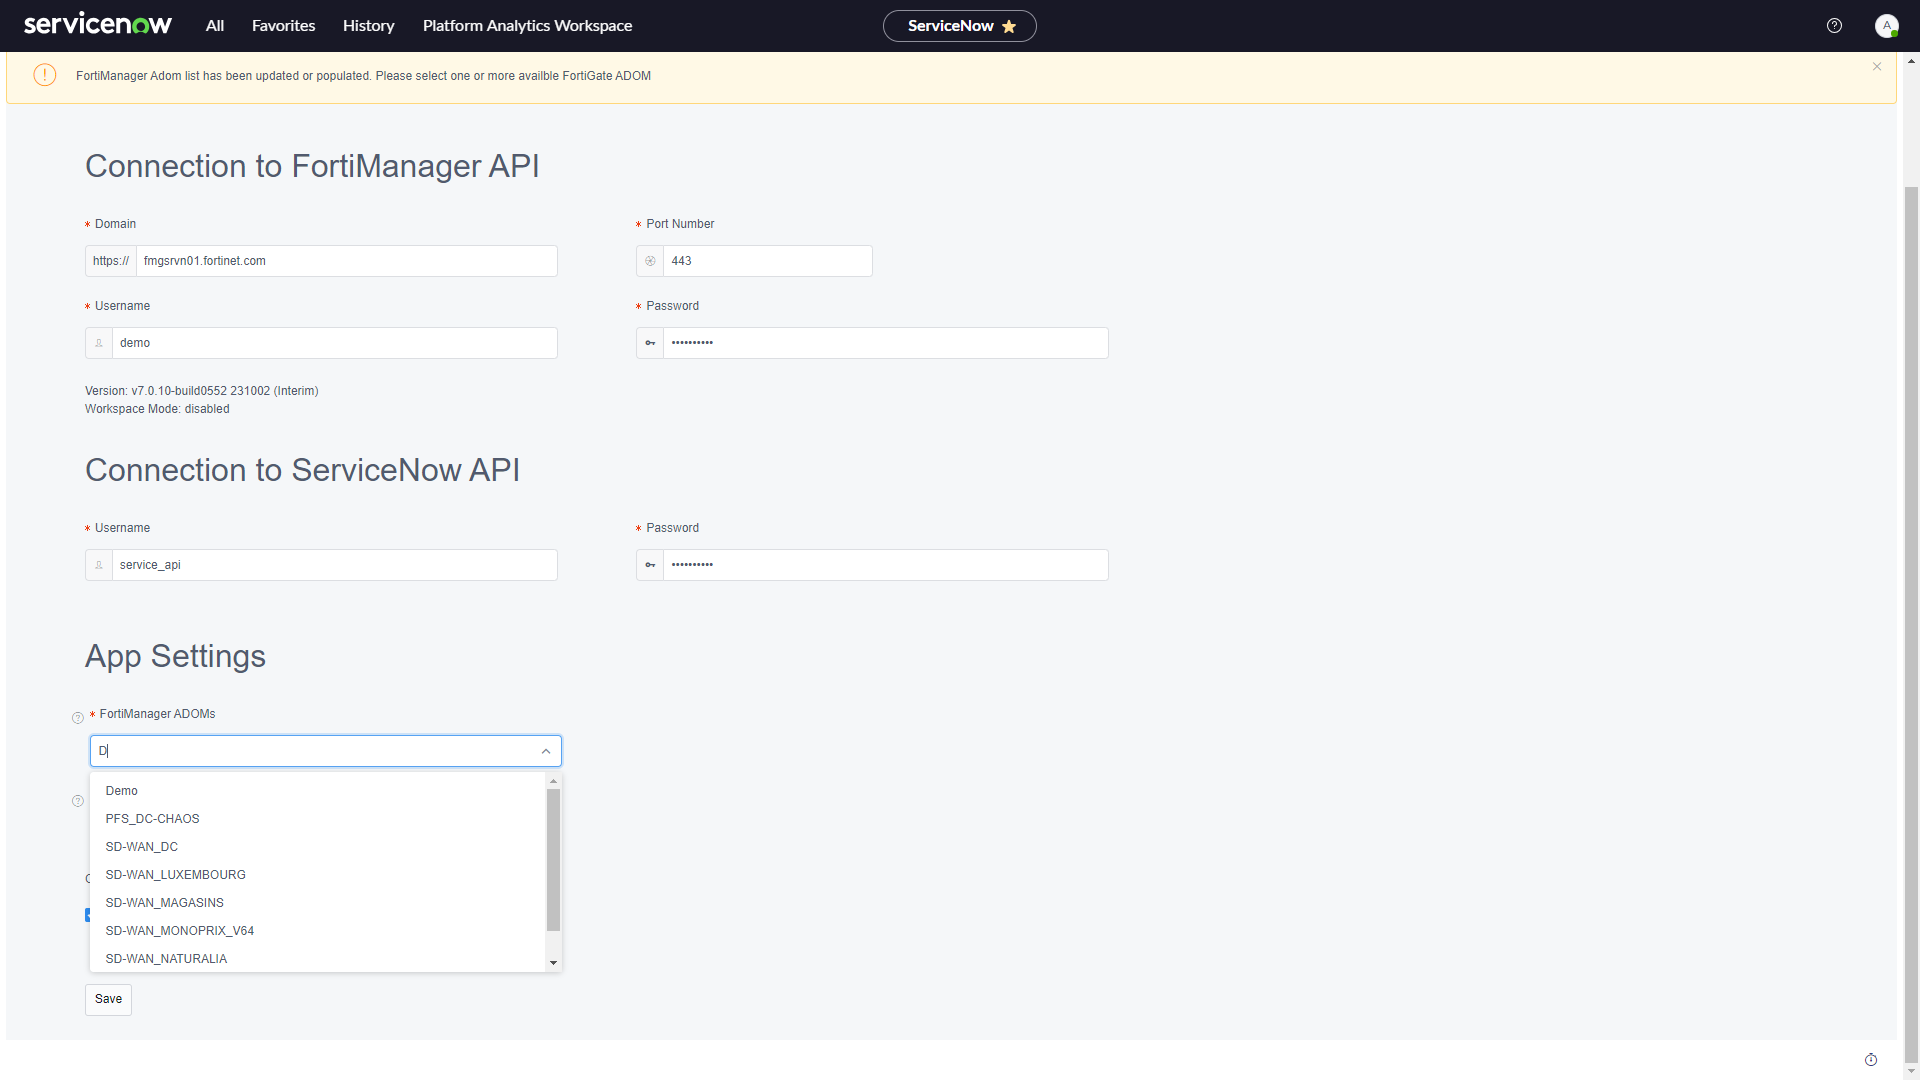Pick SD-WAN_MAGASINS option
This screenshot has height=1080, width=1920.
165,903
